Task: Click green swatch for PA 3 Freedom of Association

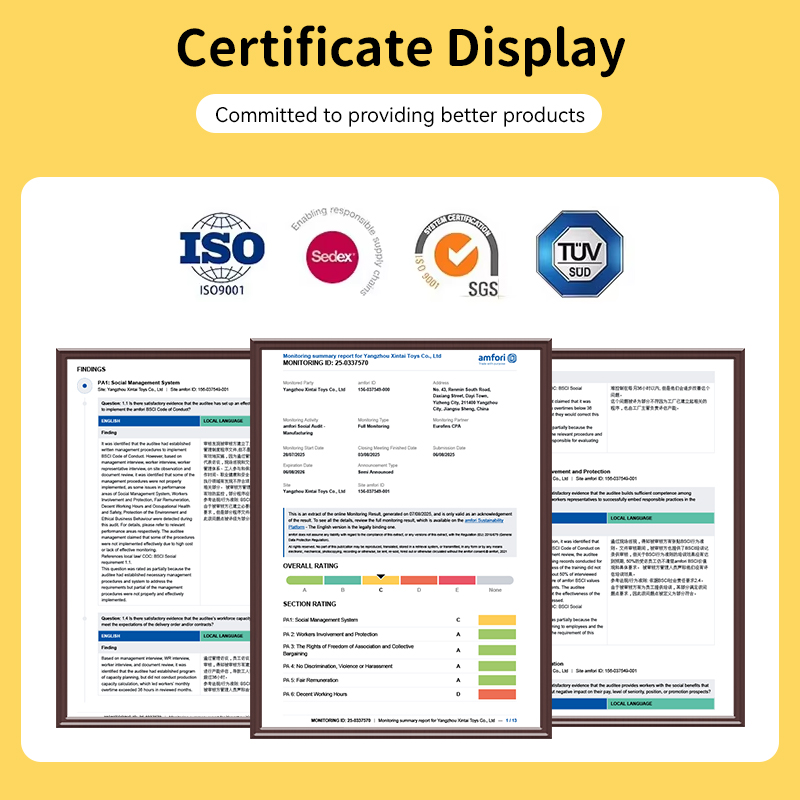Action: pos(497,650)
